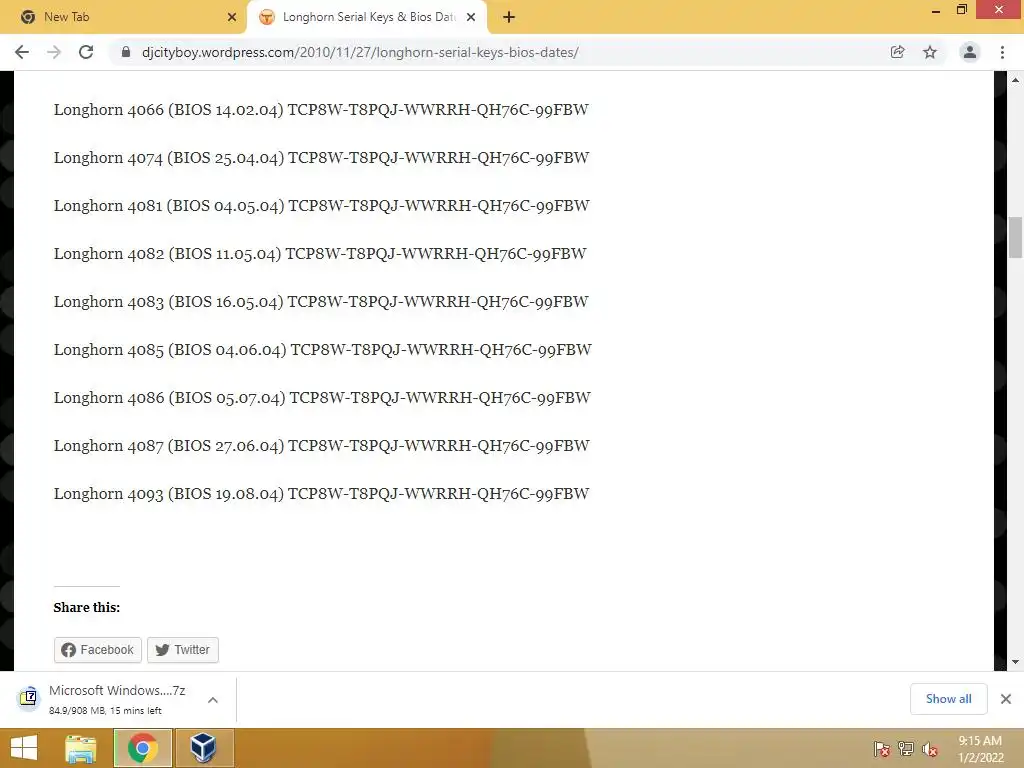The height and width of the screenshot is (768, 1024).
Task: Open the Chrome profile avatar
Action: click(x=970, y=52)
